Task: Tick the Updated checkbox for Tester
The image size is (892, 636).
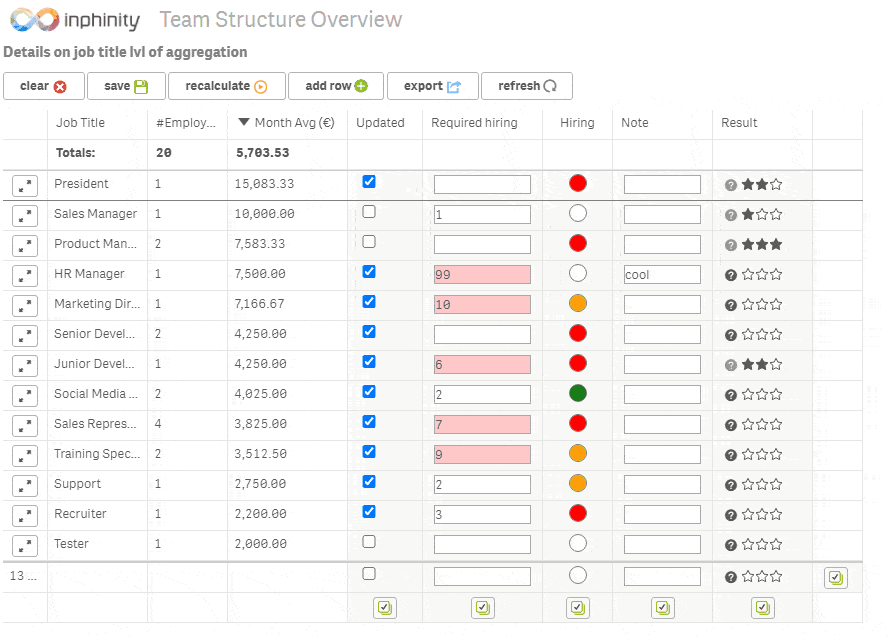Action: [369, 542]
